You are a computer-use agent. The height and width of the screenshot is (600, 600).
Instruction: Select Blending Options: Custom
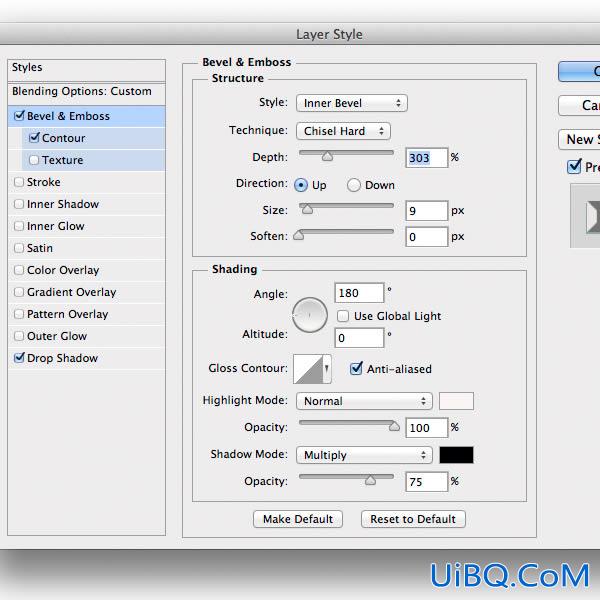[86, 93]
